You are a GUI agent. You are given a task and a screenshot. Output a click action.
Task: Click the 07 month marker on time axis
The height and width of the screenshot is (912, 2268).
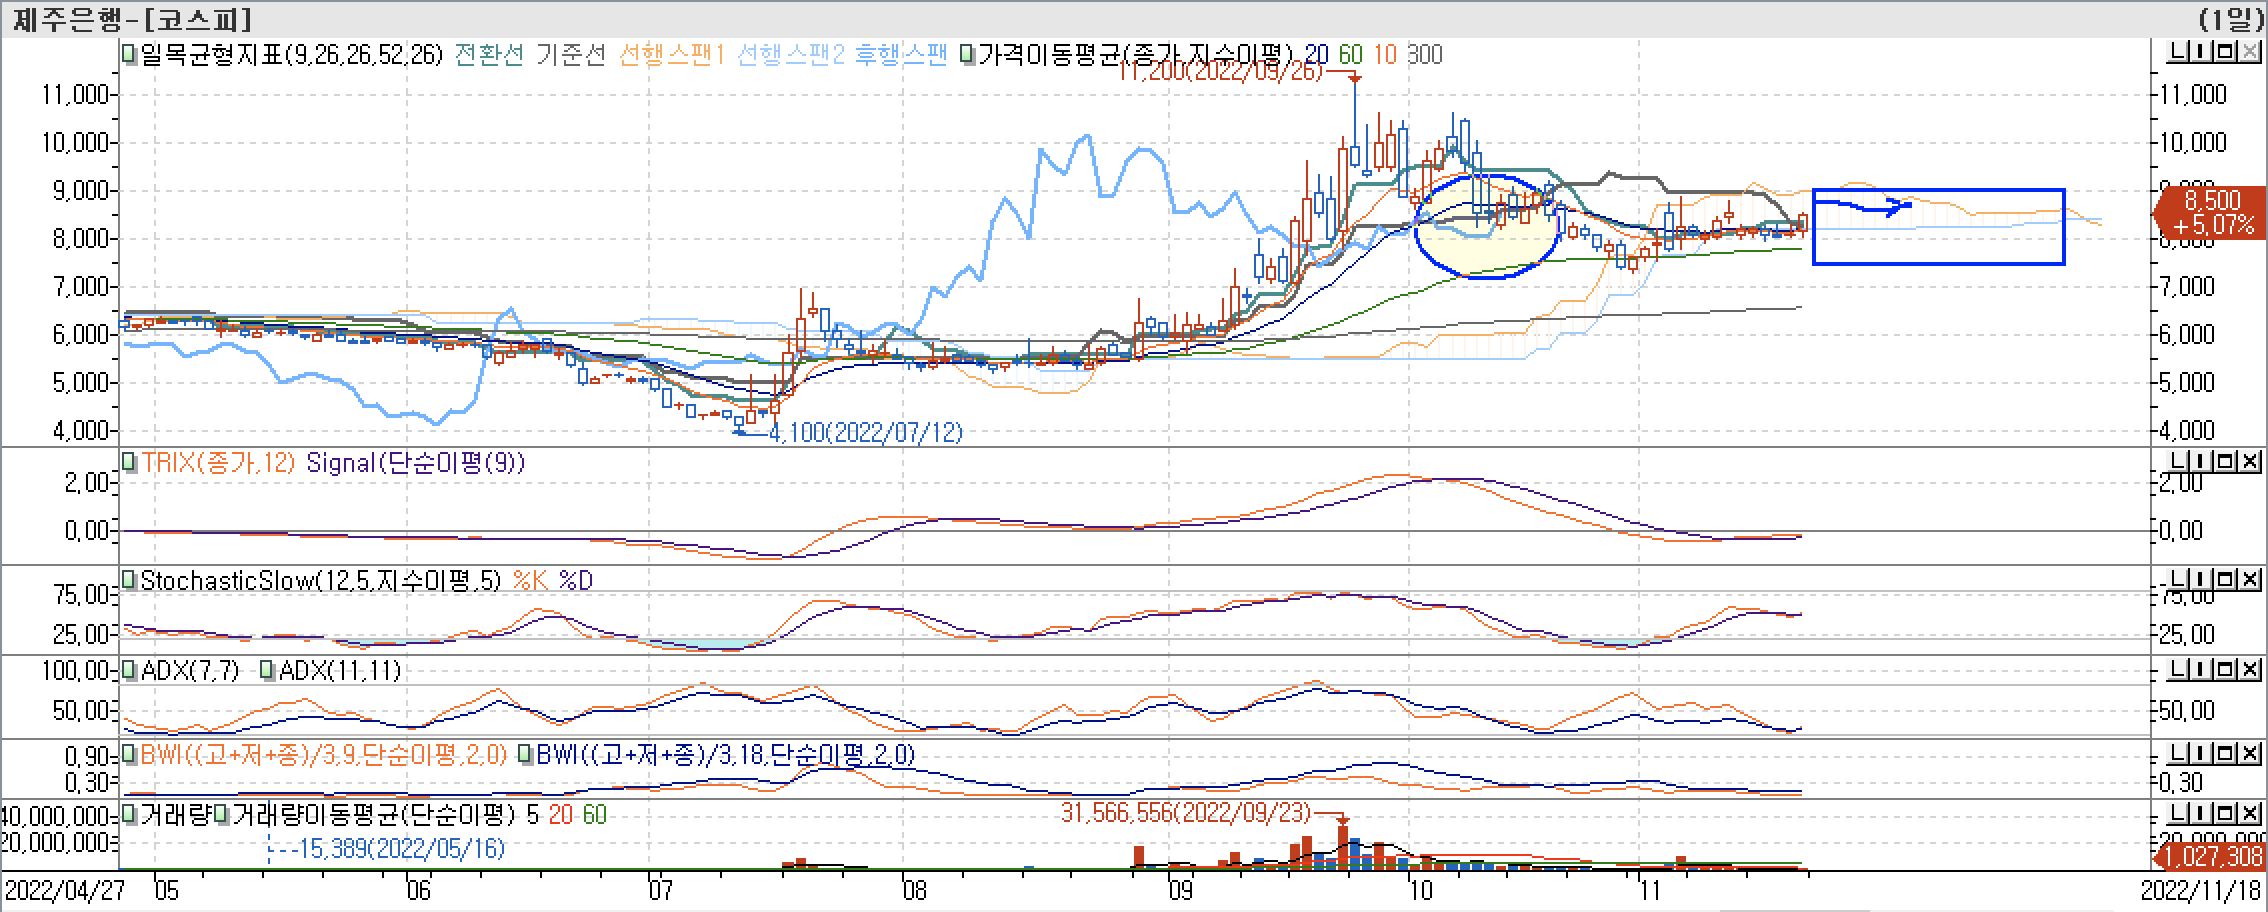coord(659,889)
